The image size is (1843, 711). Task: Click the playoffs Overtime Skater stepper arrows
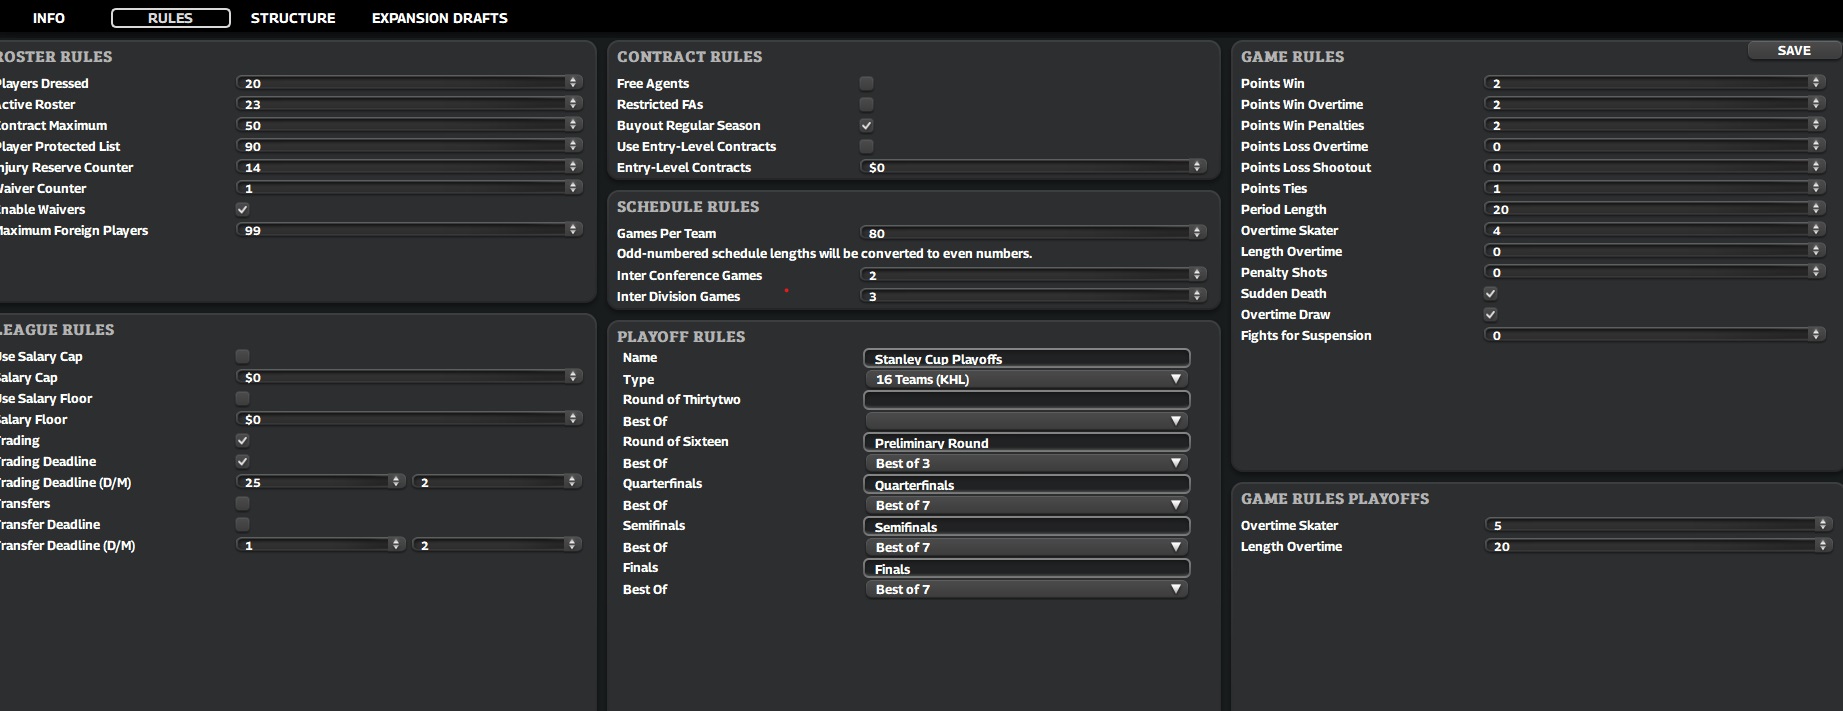click(1823, 525)
